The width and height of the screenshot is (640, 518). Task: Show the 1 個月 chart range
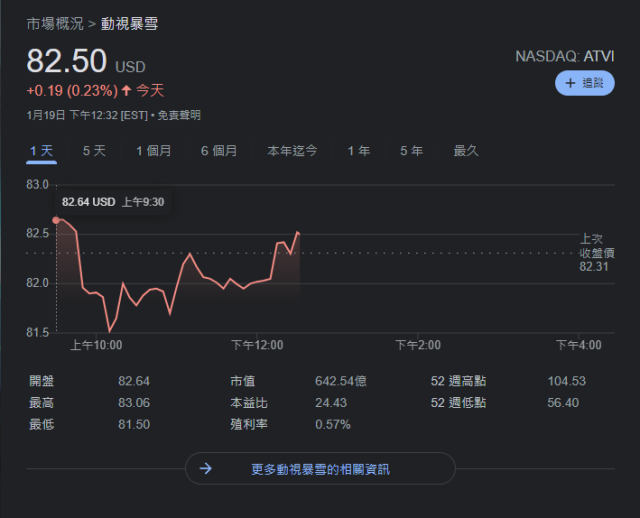point(154,151)
